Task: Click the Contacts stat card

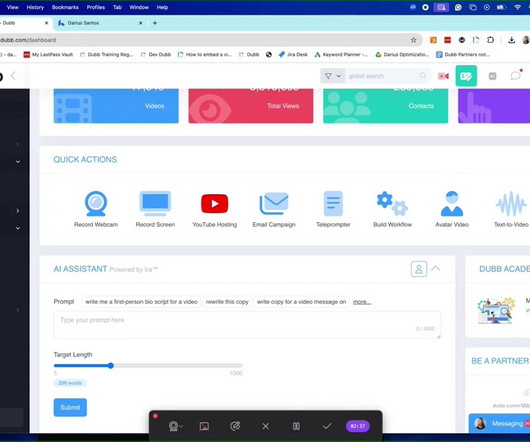Action: click(x=386, y=106)
